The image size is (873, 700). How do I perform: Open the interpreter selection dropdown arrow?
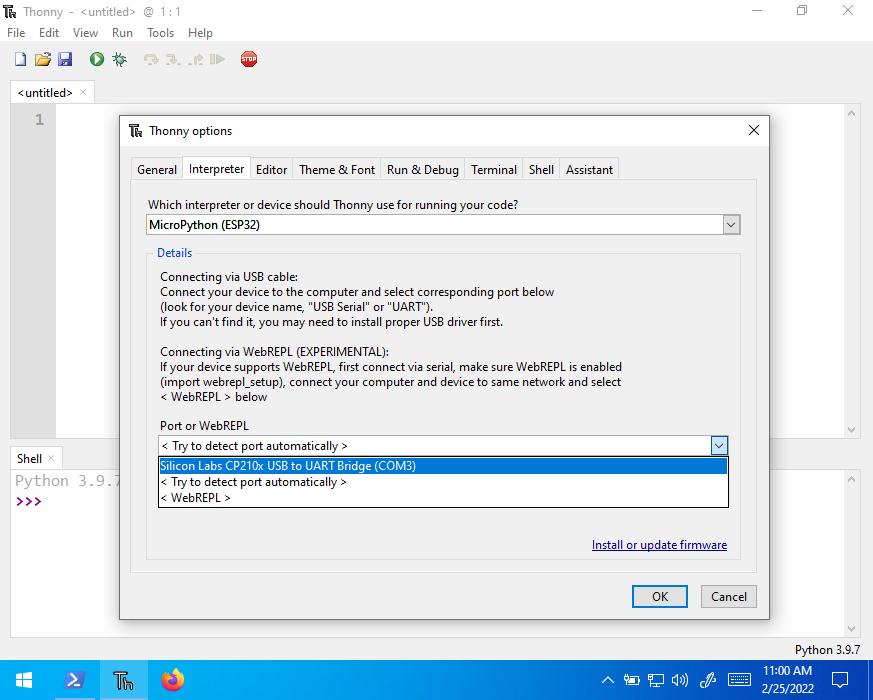[x=731, y=225]
